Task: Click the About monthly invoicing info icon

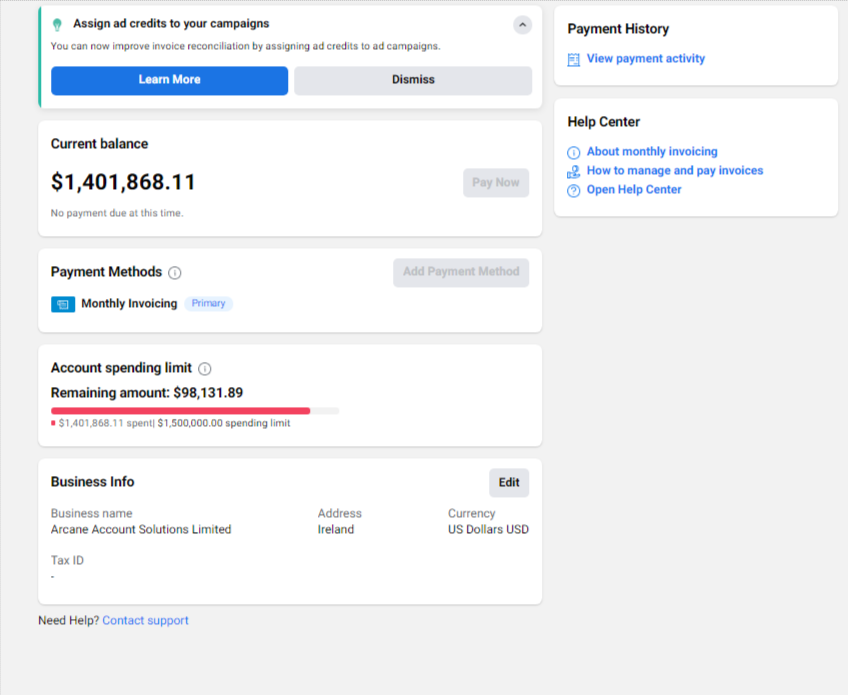Action: 573,152
